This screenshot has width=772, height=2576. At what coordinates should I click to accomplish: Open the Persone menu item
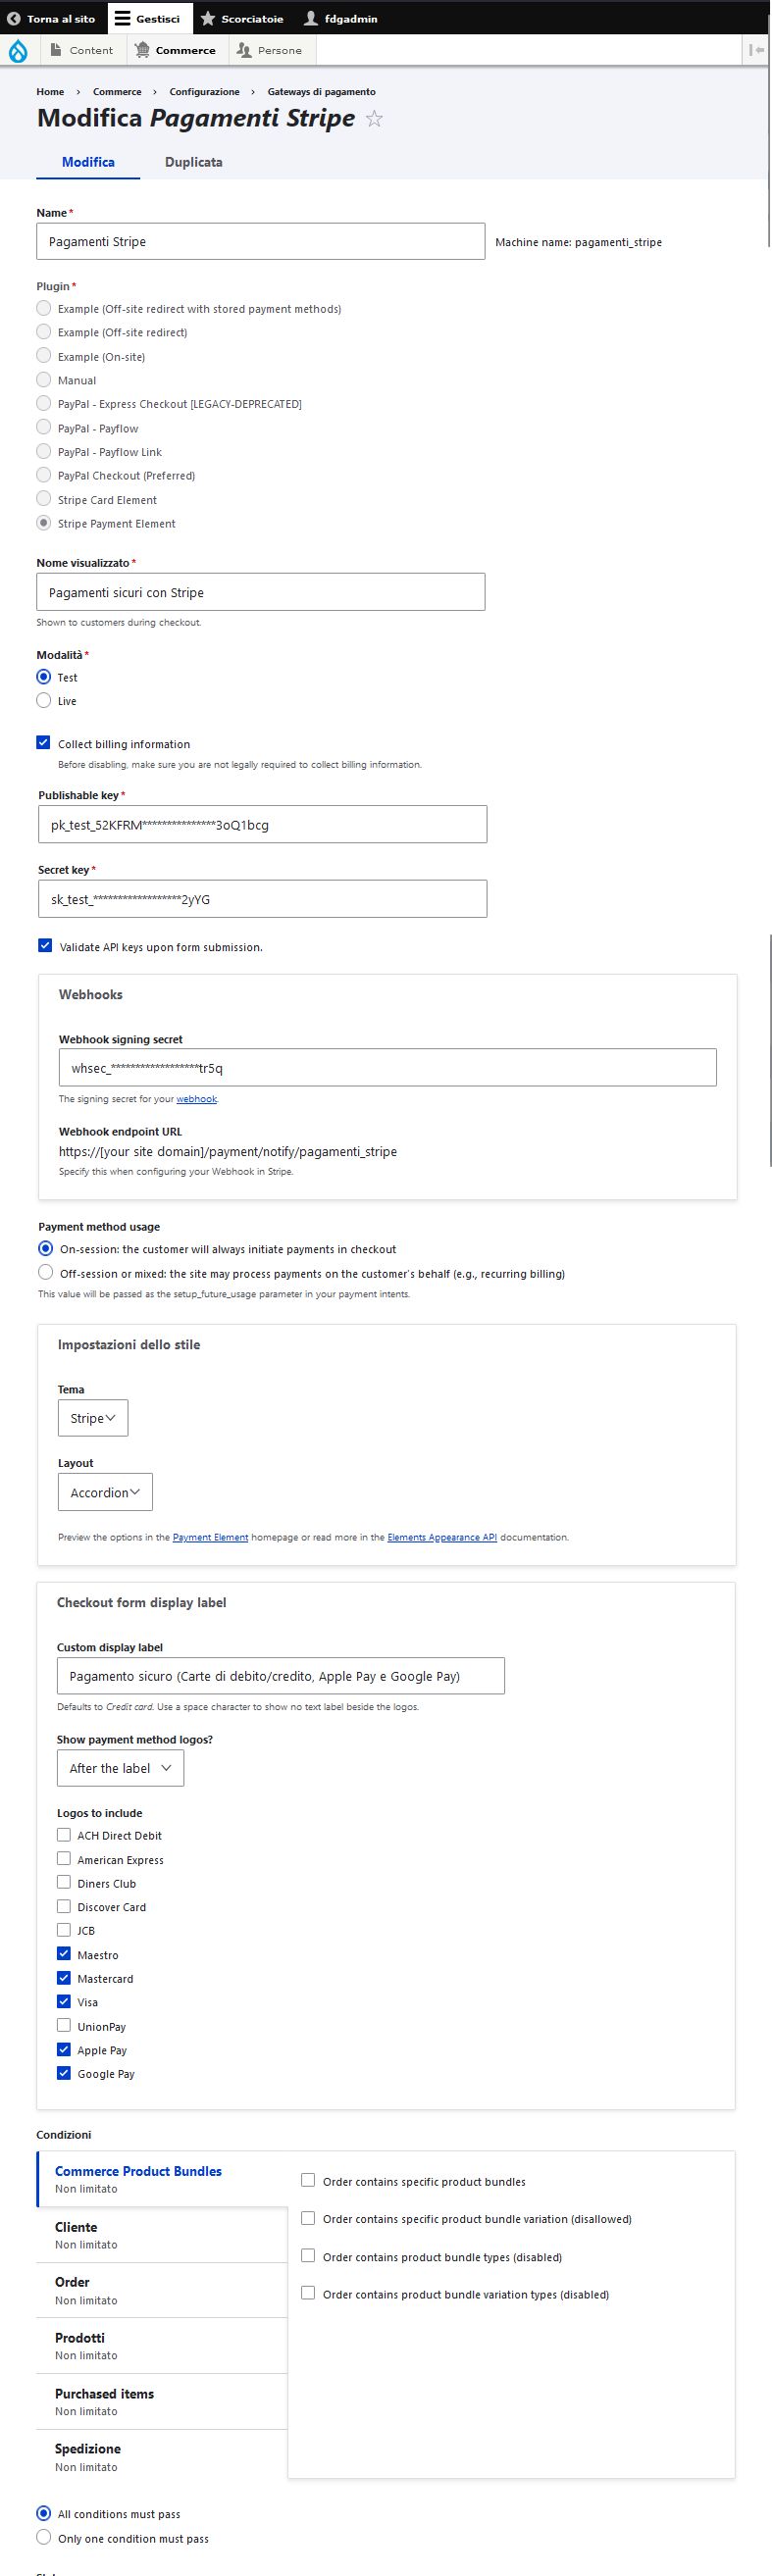pyautogui.click(x=270, y=50)
